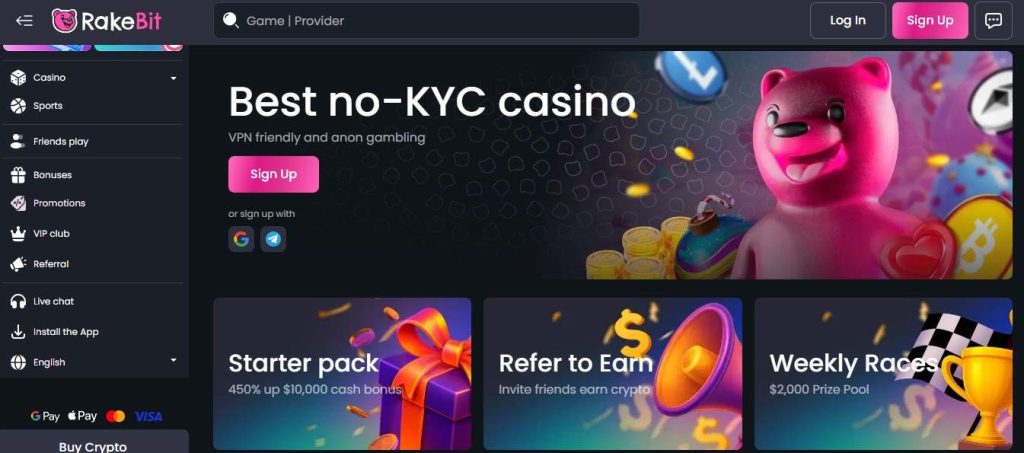Sign up with the Telegram icon
The width and height of the screenshot is (1024, 453).
273,239
